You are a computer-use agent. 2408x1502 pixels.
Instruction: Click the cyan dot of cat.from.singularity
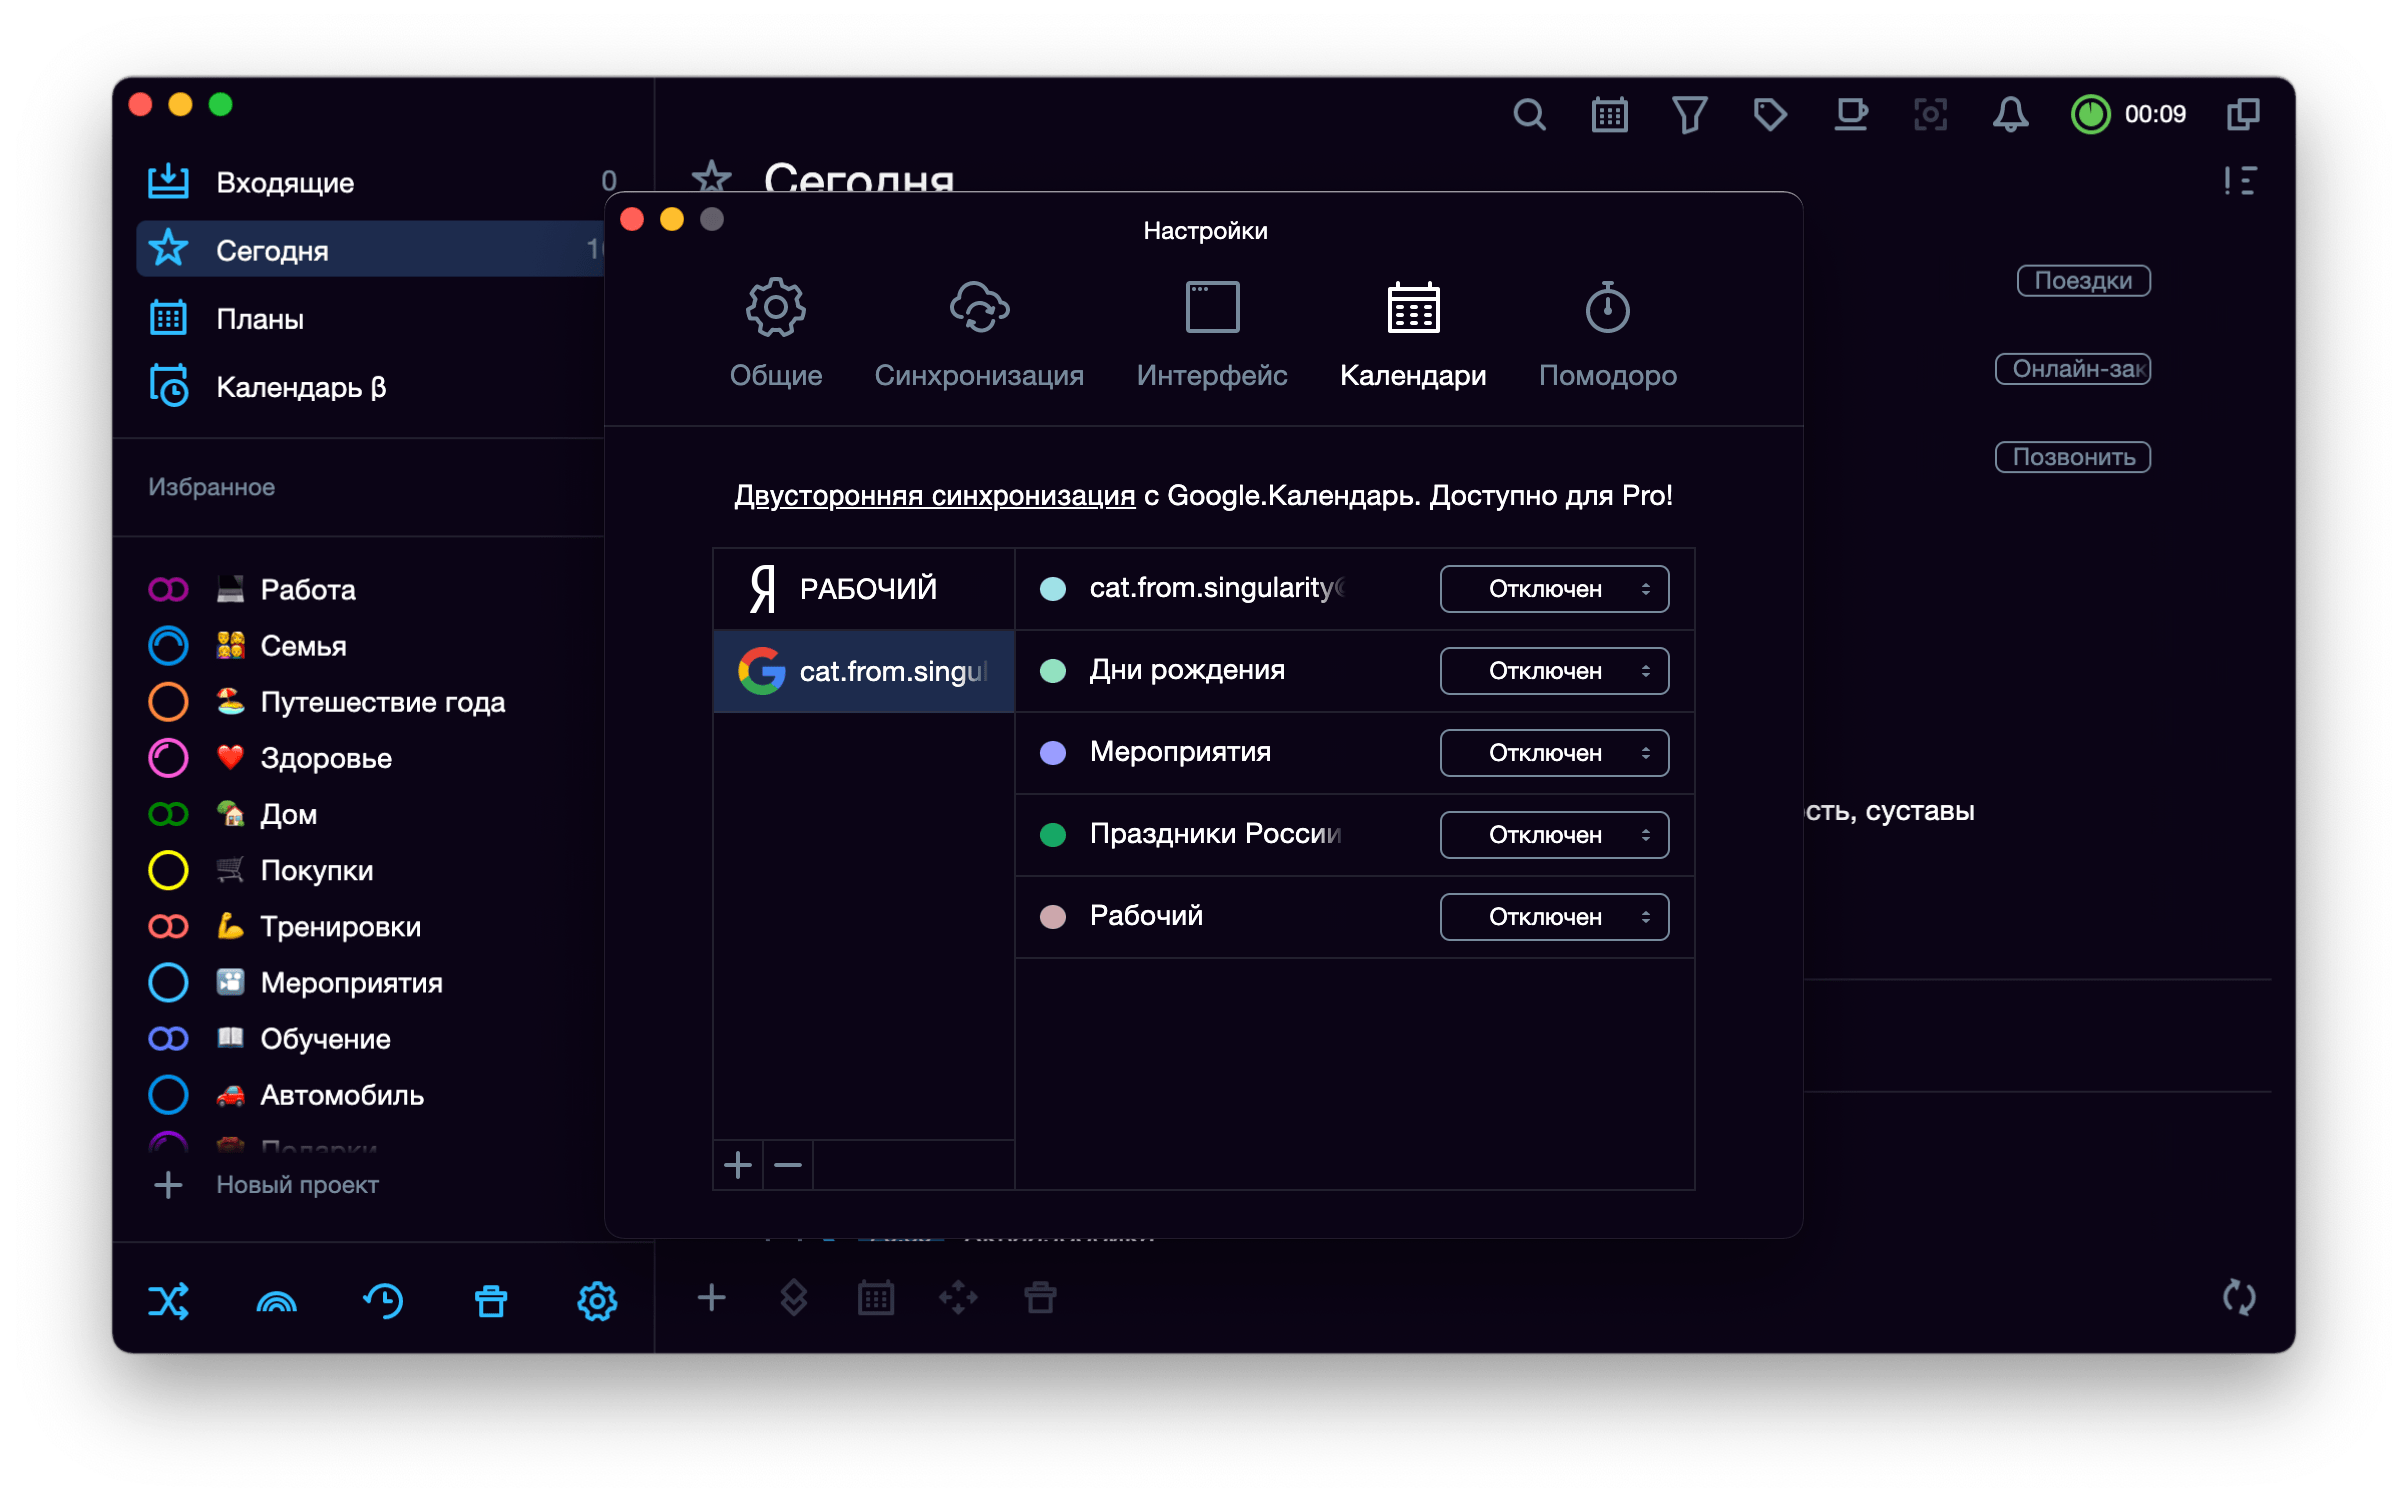tap(1052, 589)
